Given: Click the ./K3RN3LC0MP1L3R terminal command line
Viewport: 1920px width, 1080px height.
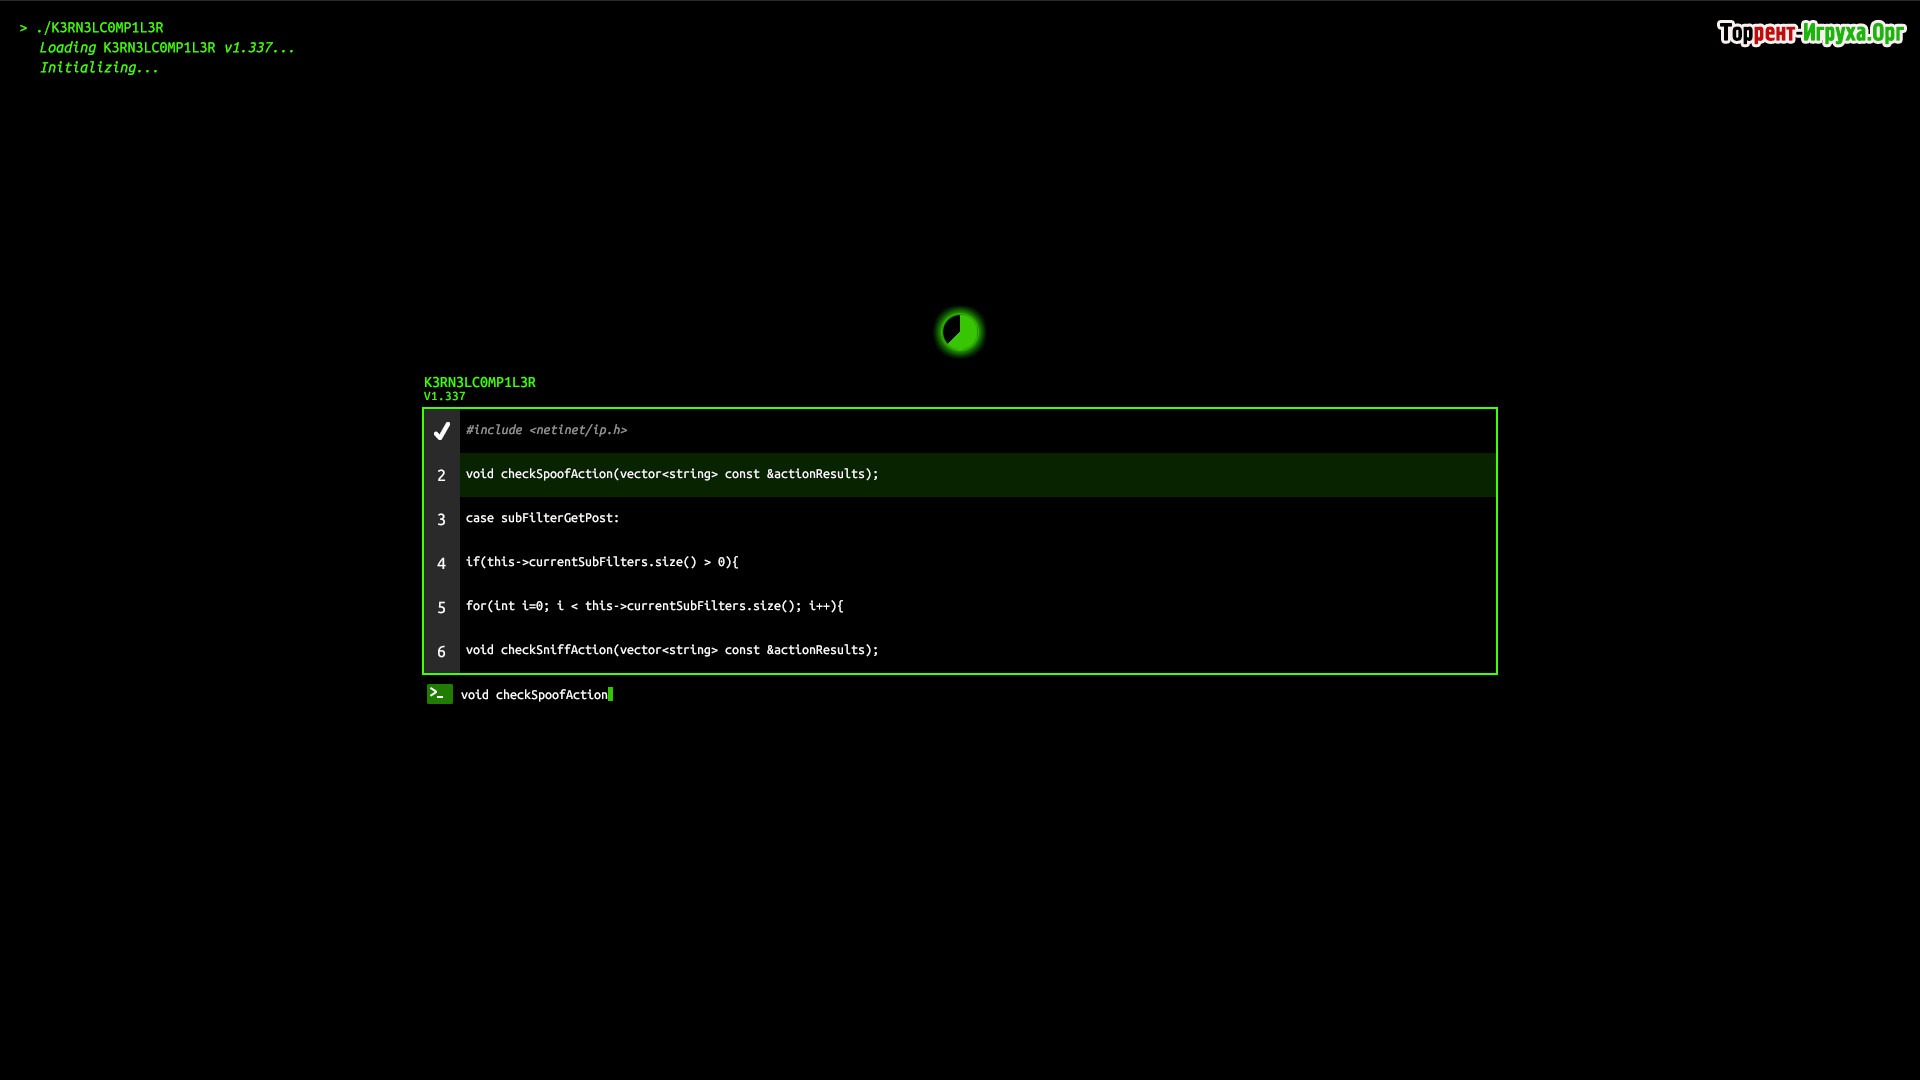Looking at the screenshot, I should 98,28.
